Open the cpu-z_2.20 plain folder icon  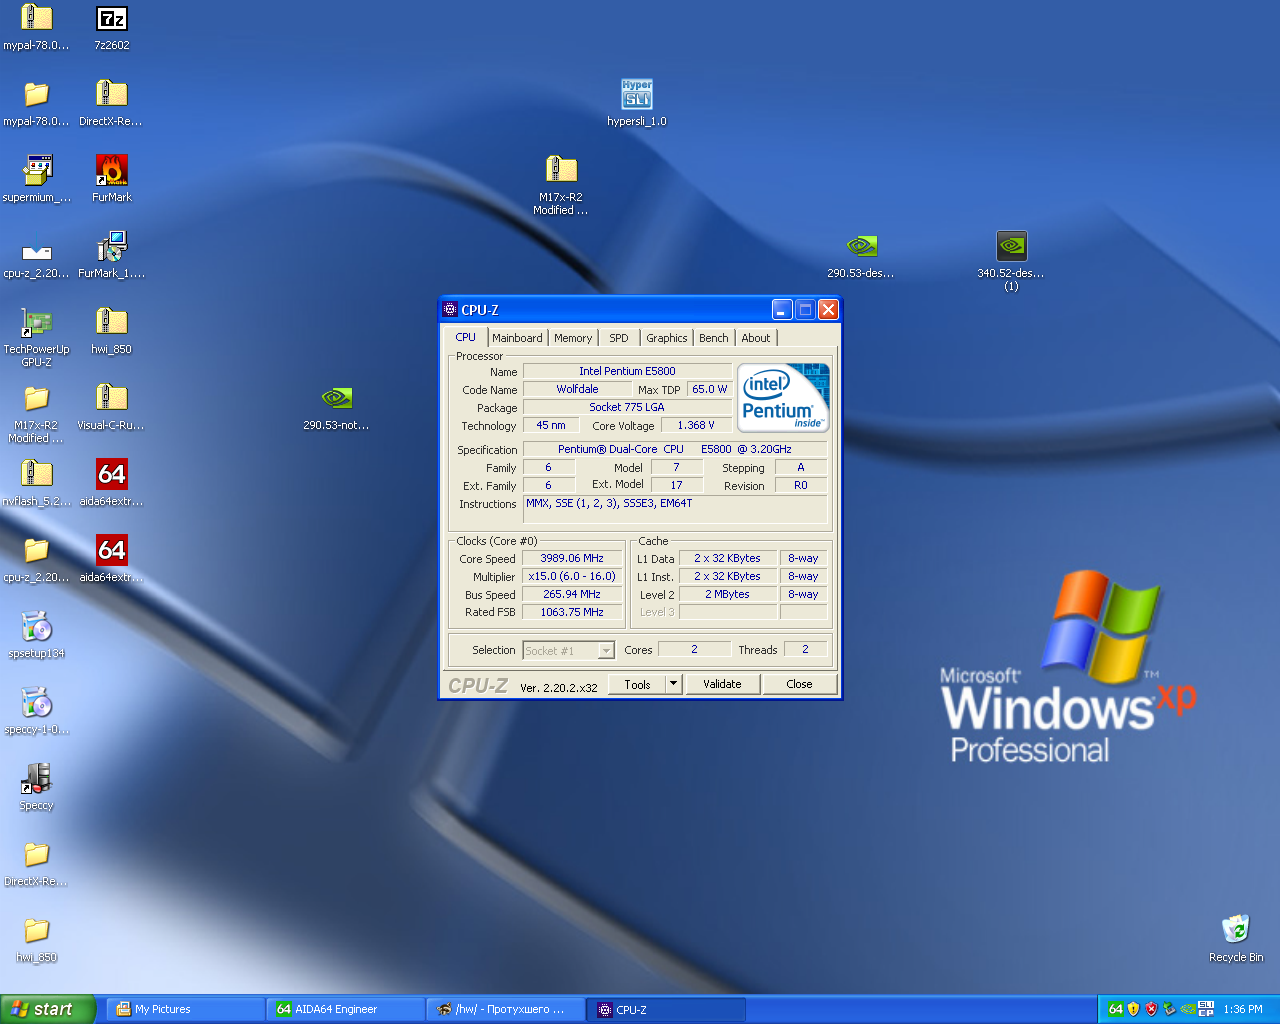[x=36, y=551]
